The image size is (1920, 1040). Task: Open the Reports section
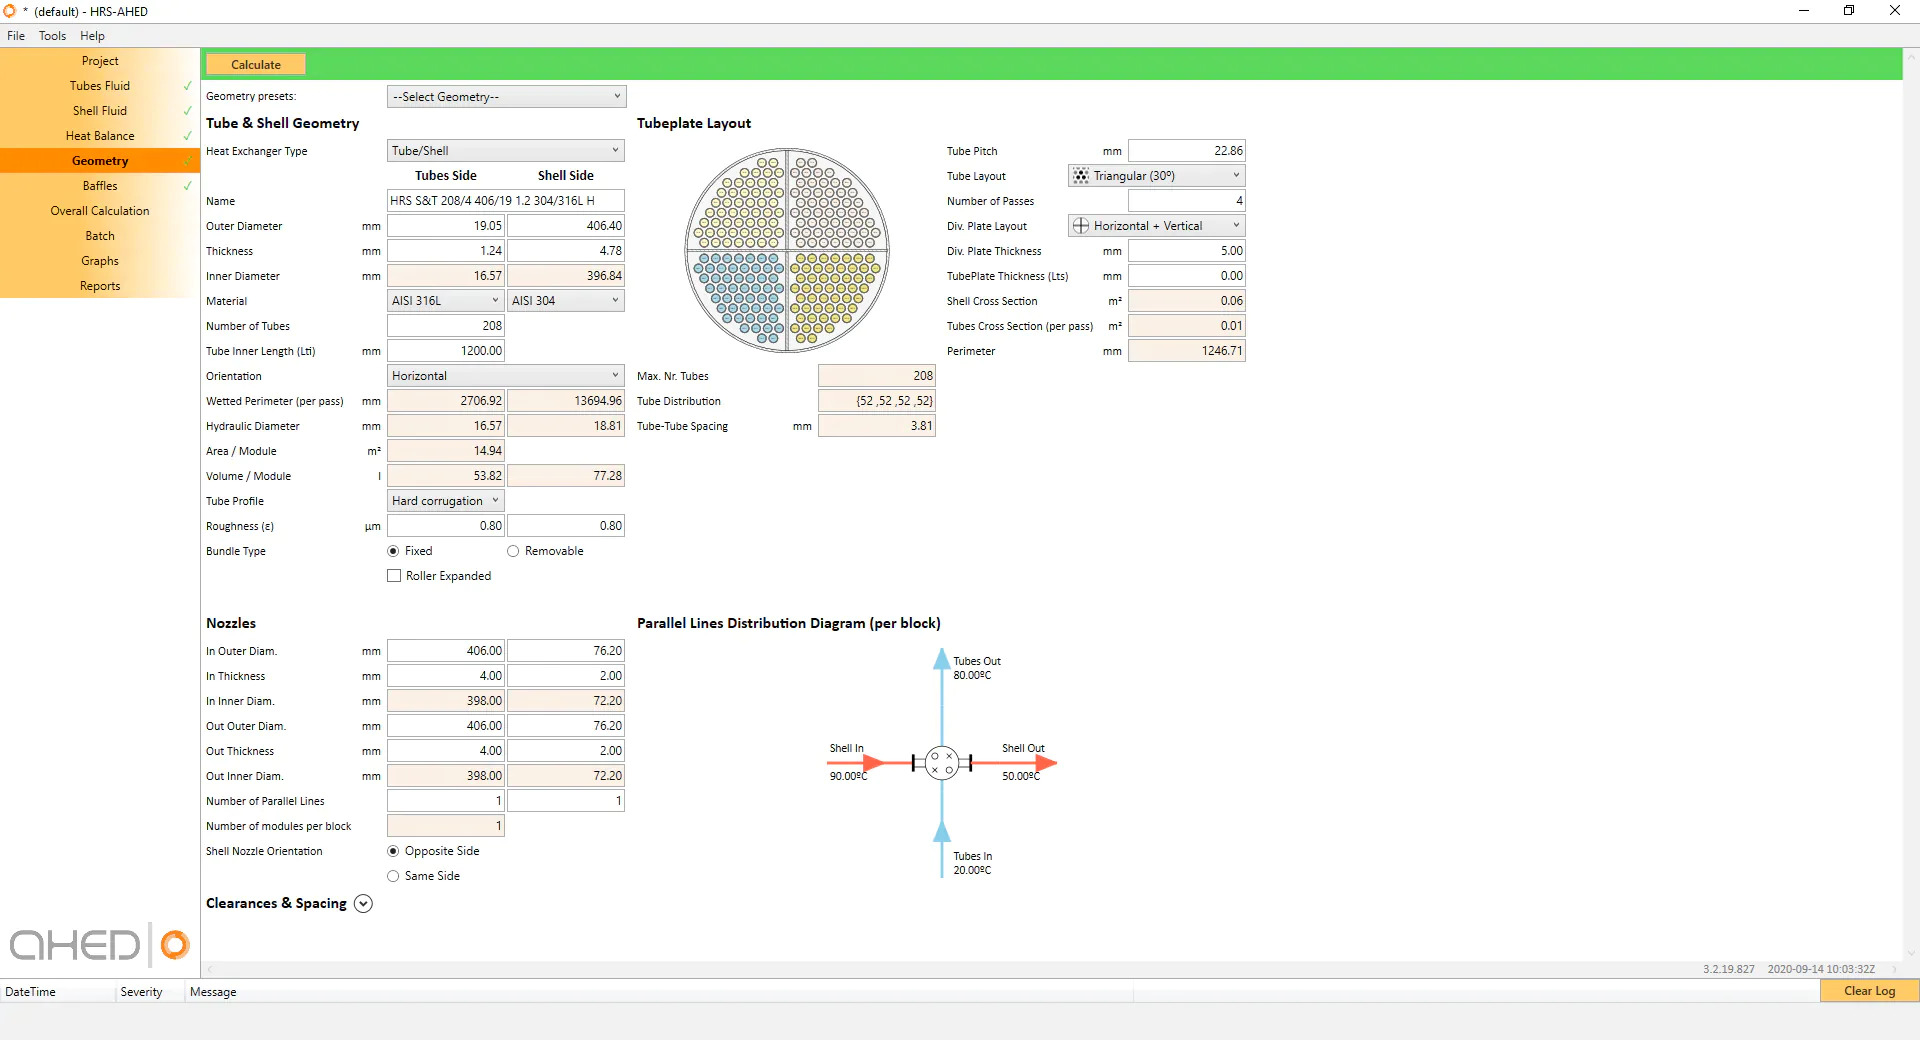[x=100, y=286]
